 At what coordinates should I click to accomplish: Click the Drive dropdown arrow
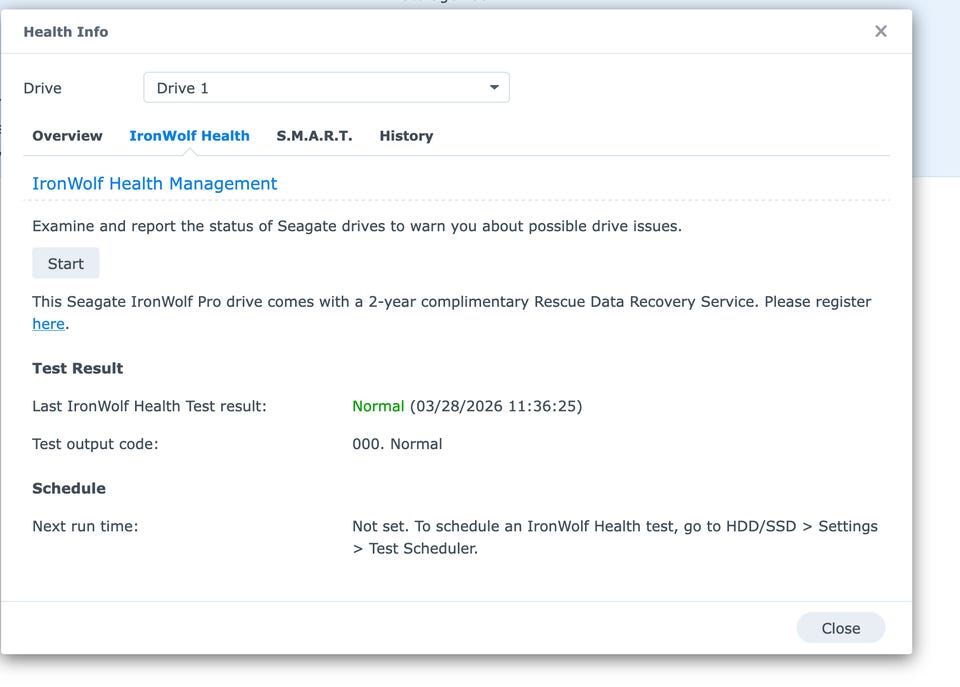(x=494, y=88)
